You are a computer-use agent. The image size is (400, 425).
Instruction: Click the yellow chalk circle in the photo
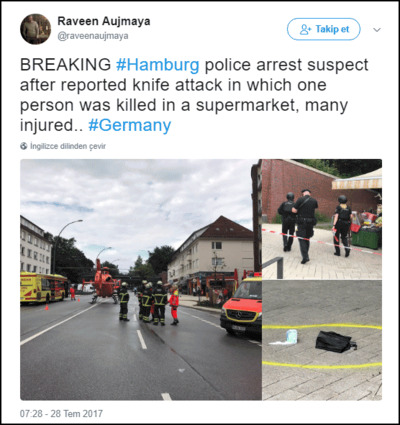click(322, 346)
